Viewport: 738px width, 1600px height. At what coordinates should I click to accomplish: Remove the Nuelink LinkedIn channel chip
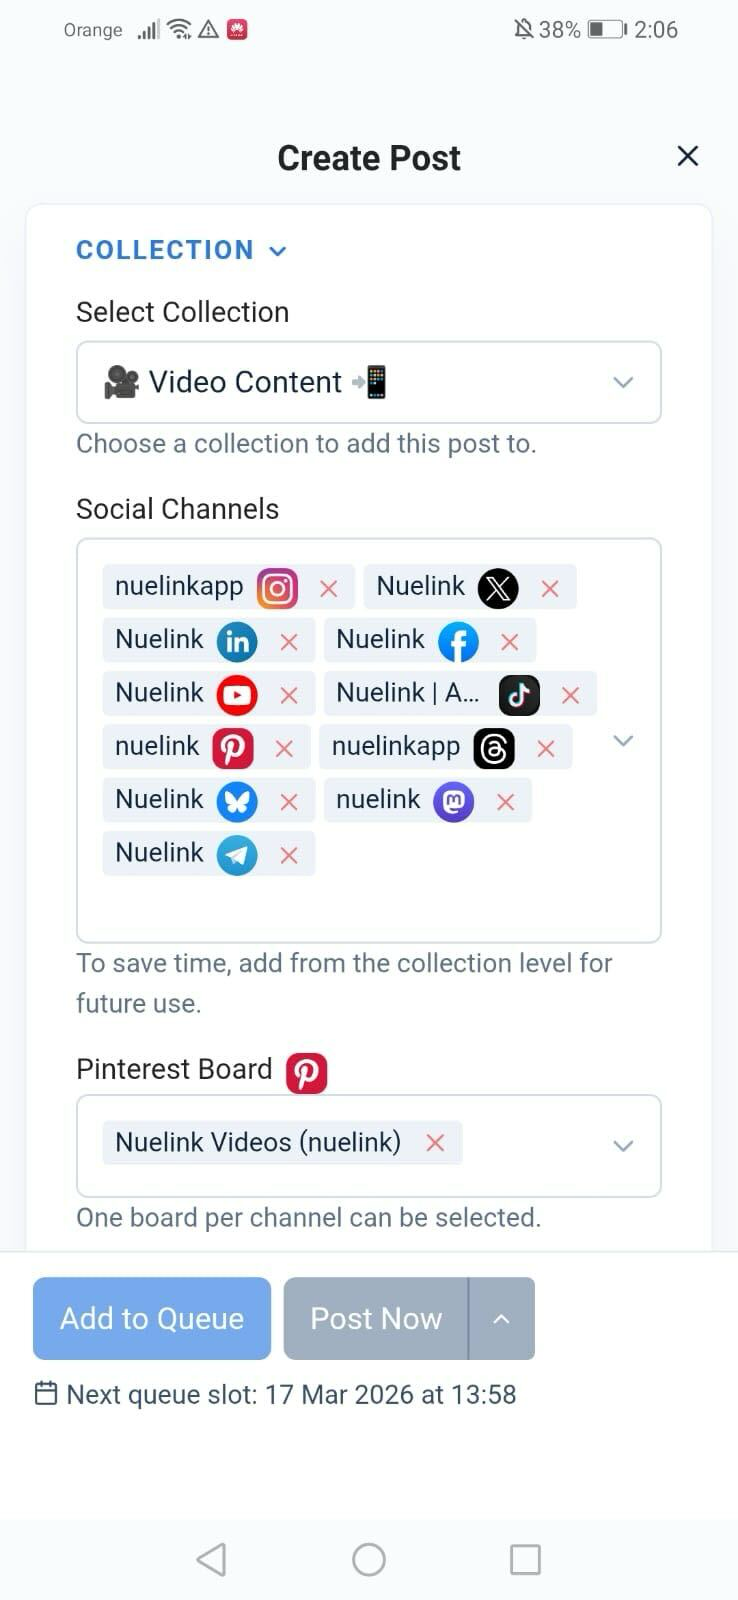[x=289, y=642]
